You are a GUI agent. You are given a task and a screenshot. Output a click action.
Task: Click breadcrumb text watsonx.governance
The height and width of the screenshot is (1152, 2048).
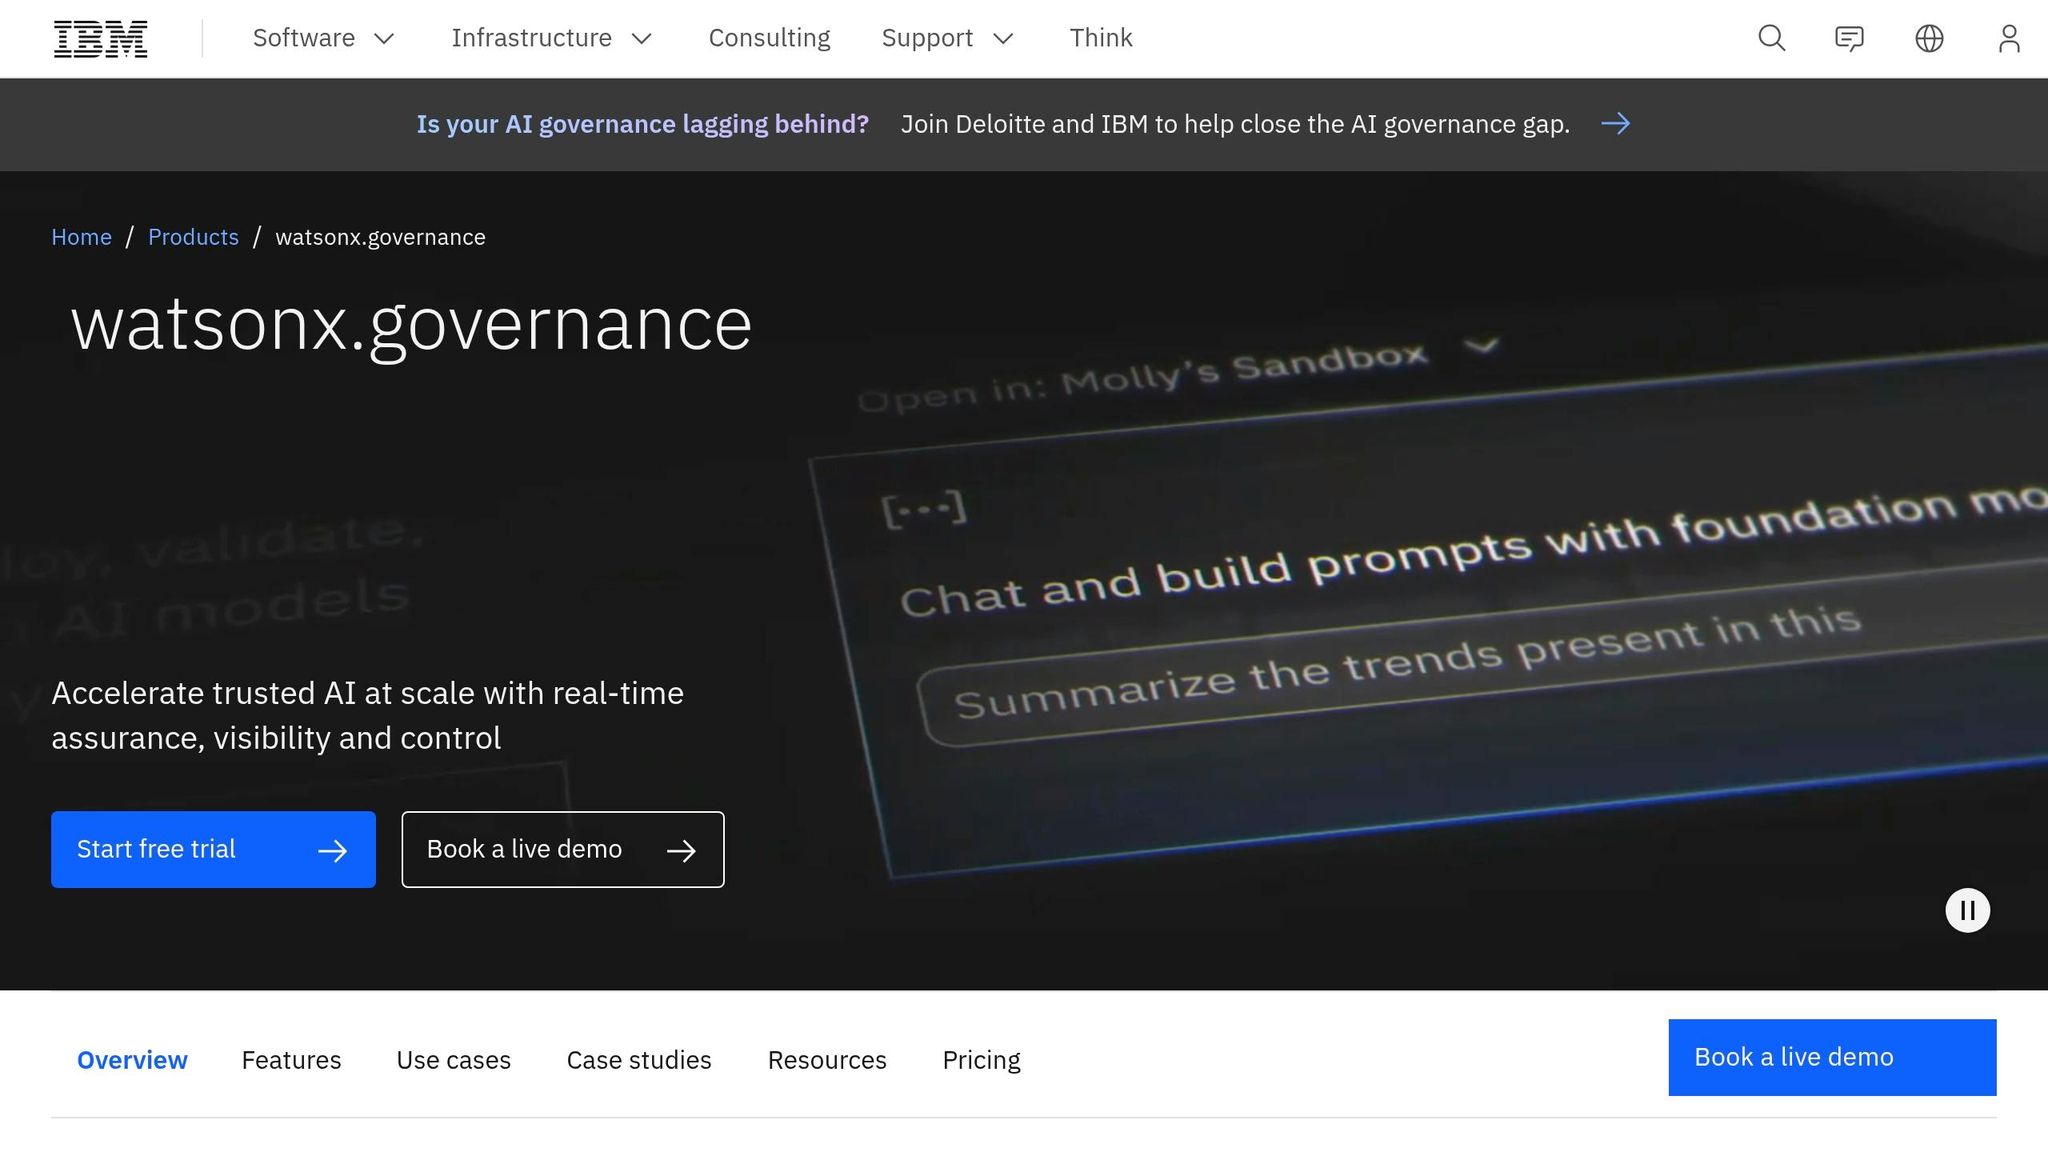(380, 237)
